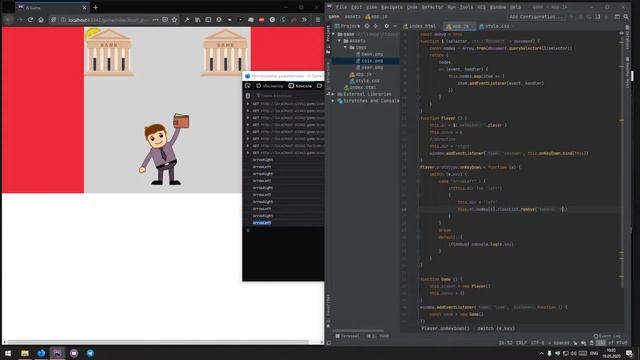Open page actions three-dots menu in address bar
This screenshot has height=360, width=640.
[156, 20]
